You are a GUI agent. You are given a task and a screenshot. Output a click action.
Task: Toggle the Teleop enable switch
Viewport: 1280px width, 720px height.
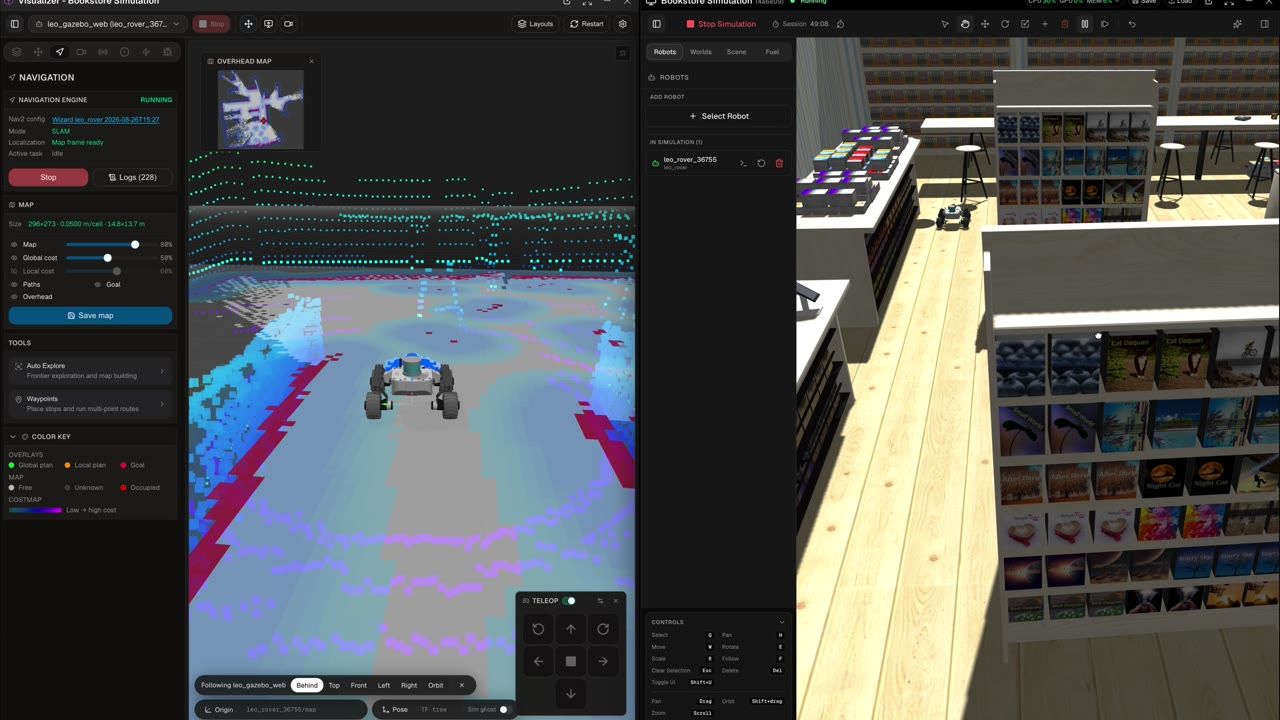pos(569,601)
